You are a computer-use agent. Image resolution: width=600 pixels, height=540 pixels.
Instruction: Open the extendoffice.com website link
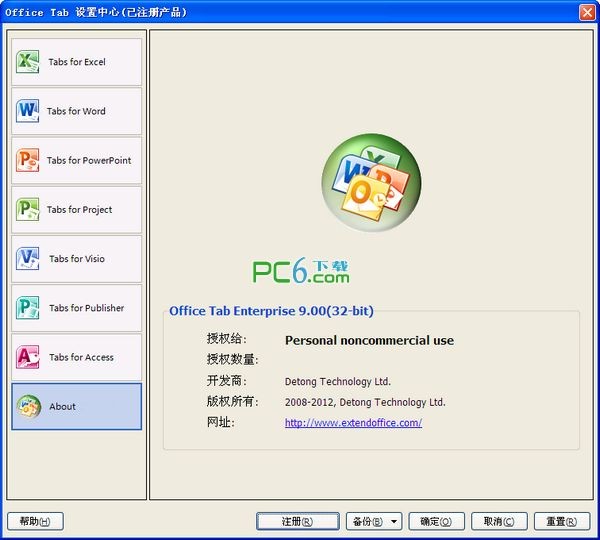(x=353, y=423)
